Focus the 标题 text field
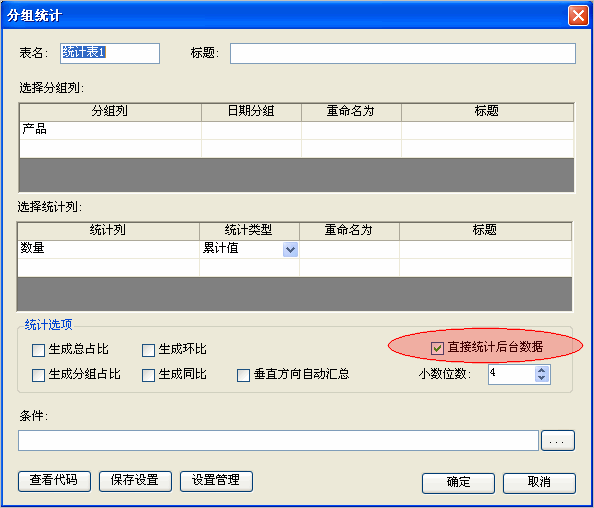 point(403,53)
